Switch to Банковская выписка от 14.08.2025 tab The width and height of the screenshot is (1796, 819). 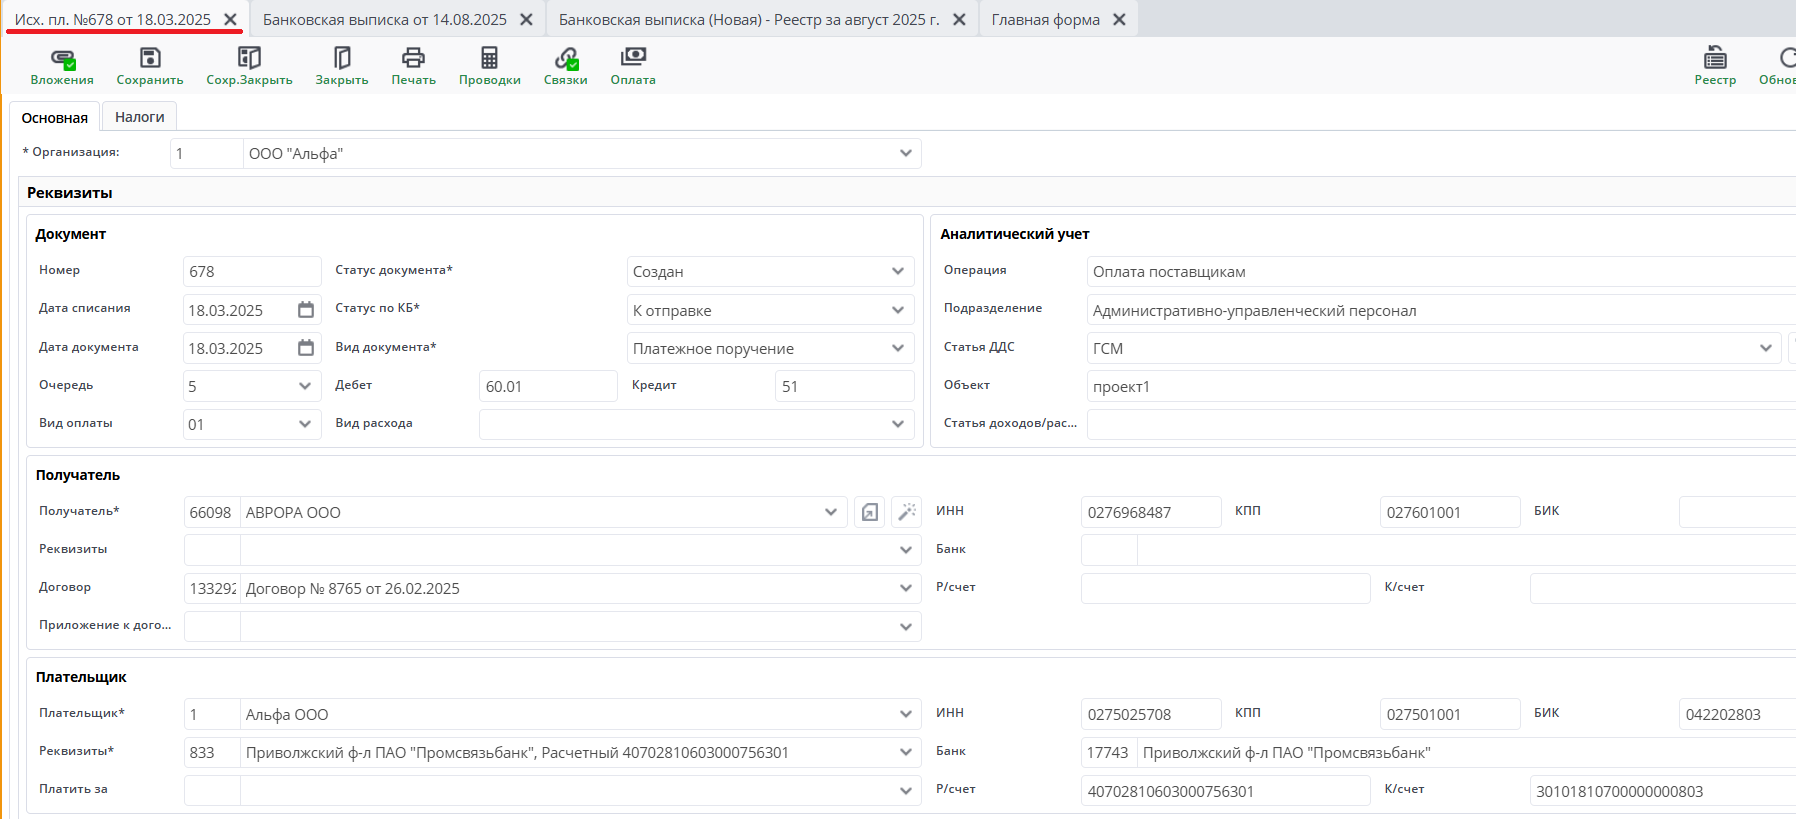pos(384,20)
